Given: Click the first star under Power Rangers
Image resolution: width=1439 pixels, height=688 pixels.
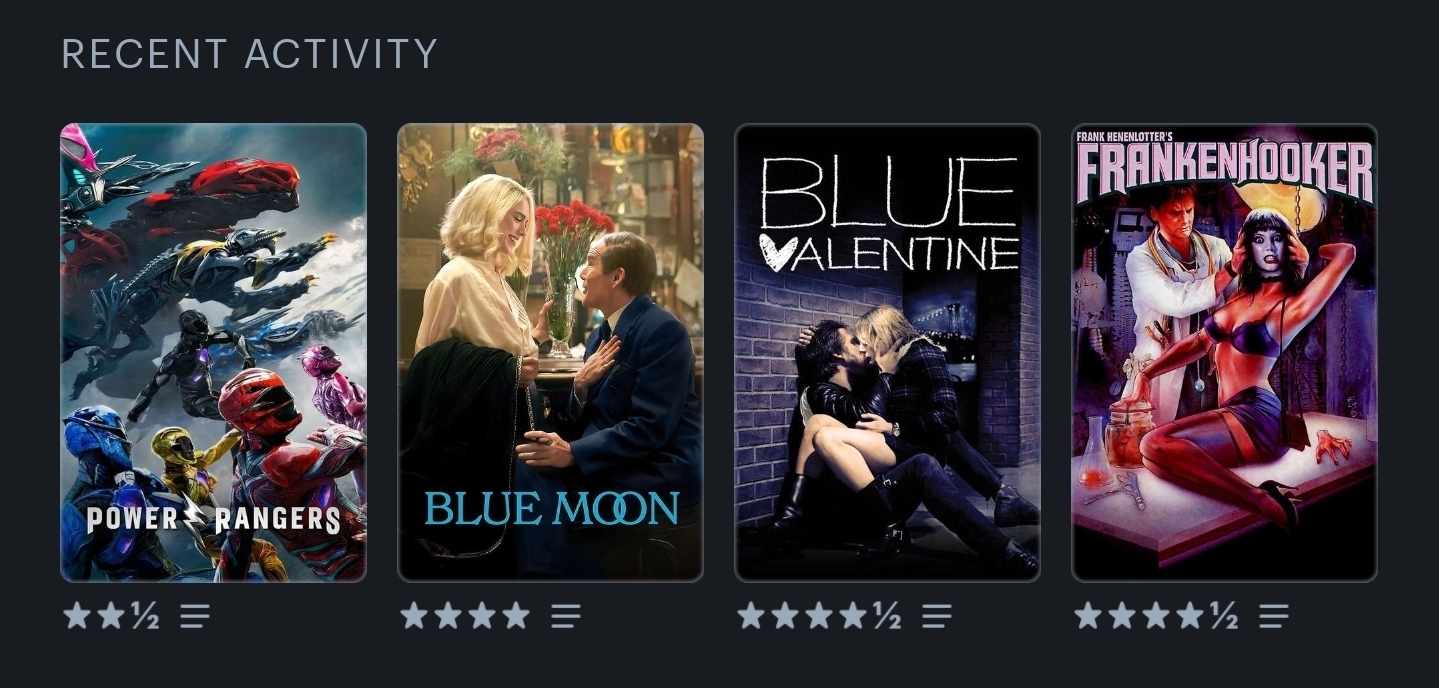Looking at the screenshot, I should click(77, 615).
